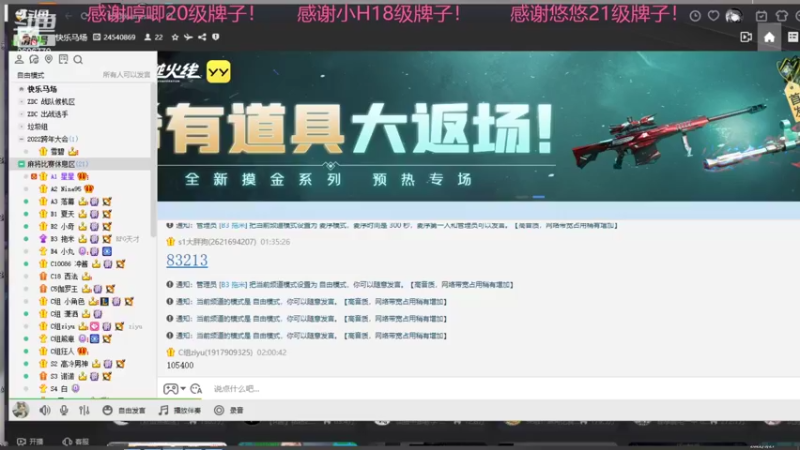Click 播放伴奏 play accompaniment button
Viewport: 800px width, 450px height.
pyautogui.click(x=180, y=410)
